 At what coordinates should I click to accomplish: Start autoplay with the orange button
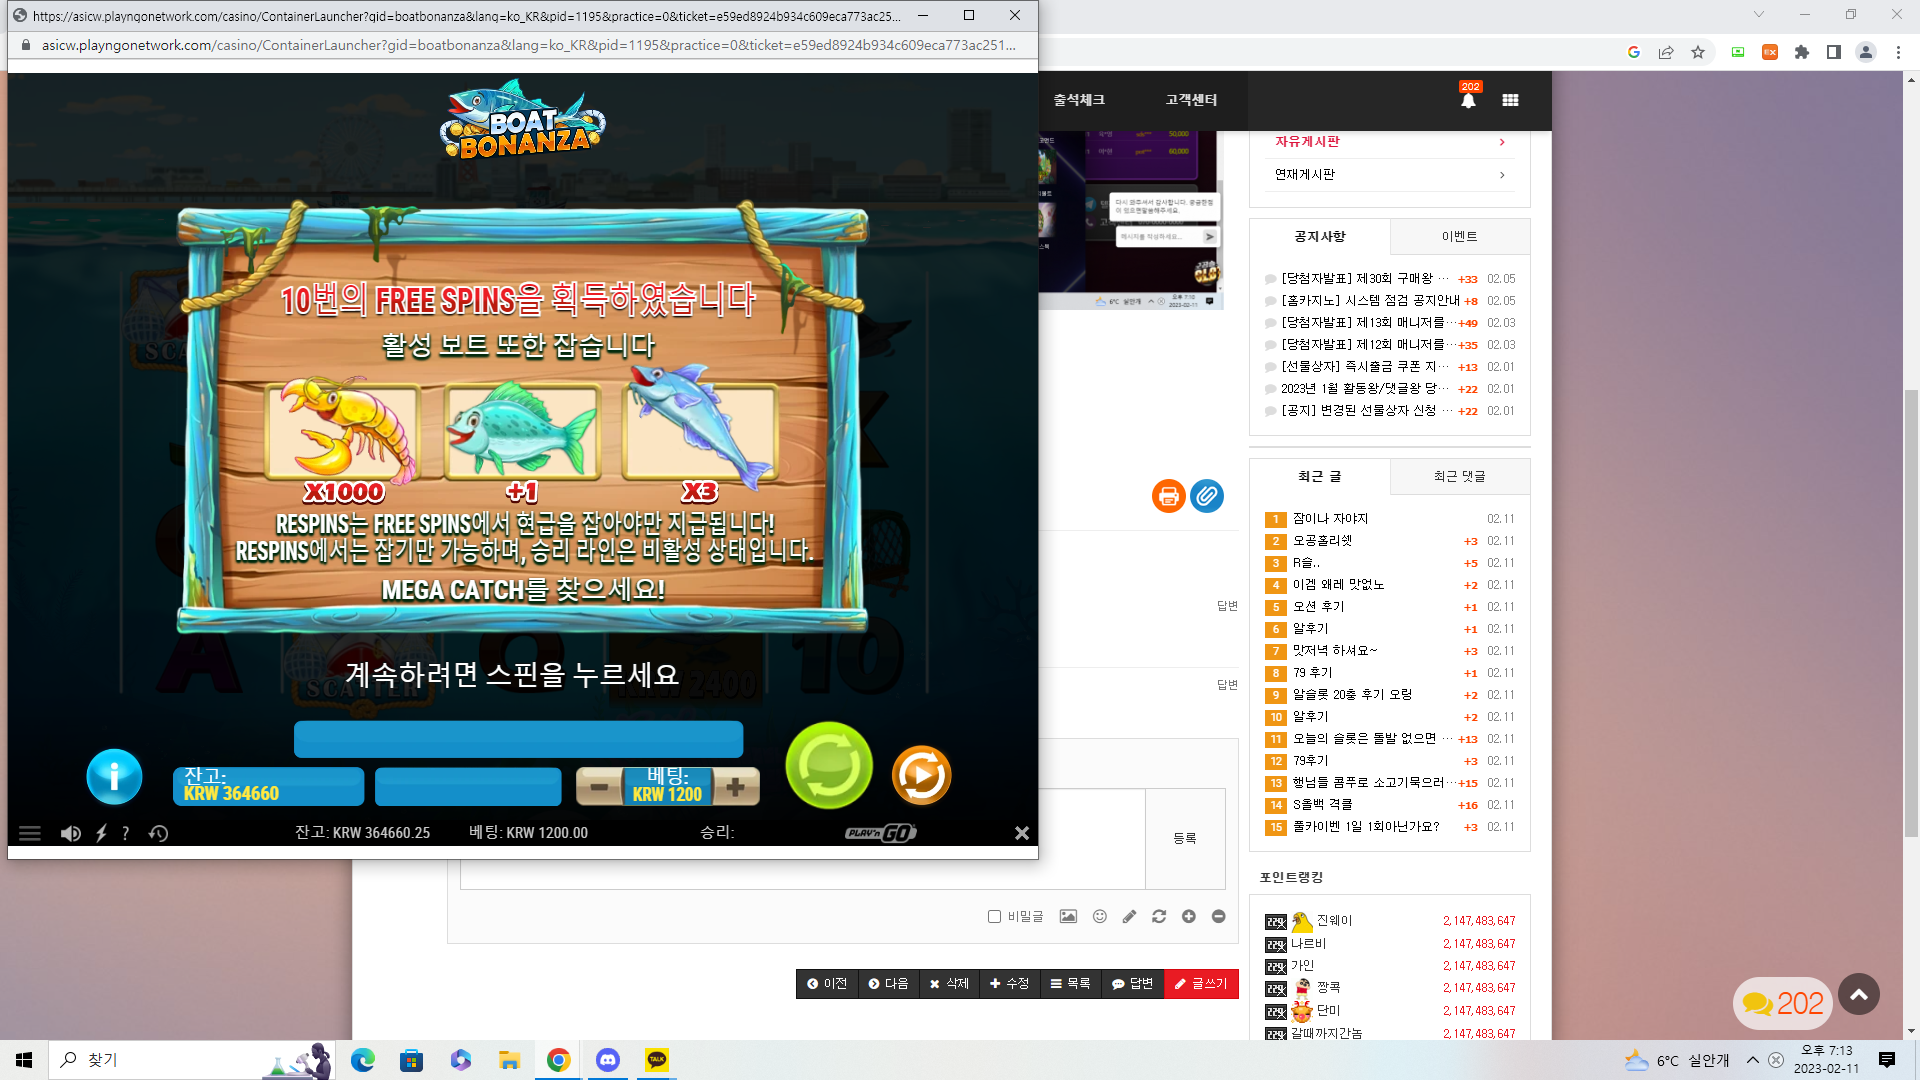pos(921,775)
